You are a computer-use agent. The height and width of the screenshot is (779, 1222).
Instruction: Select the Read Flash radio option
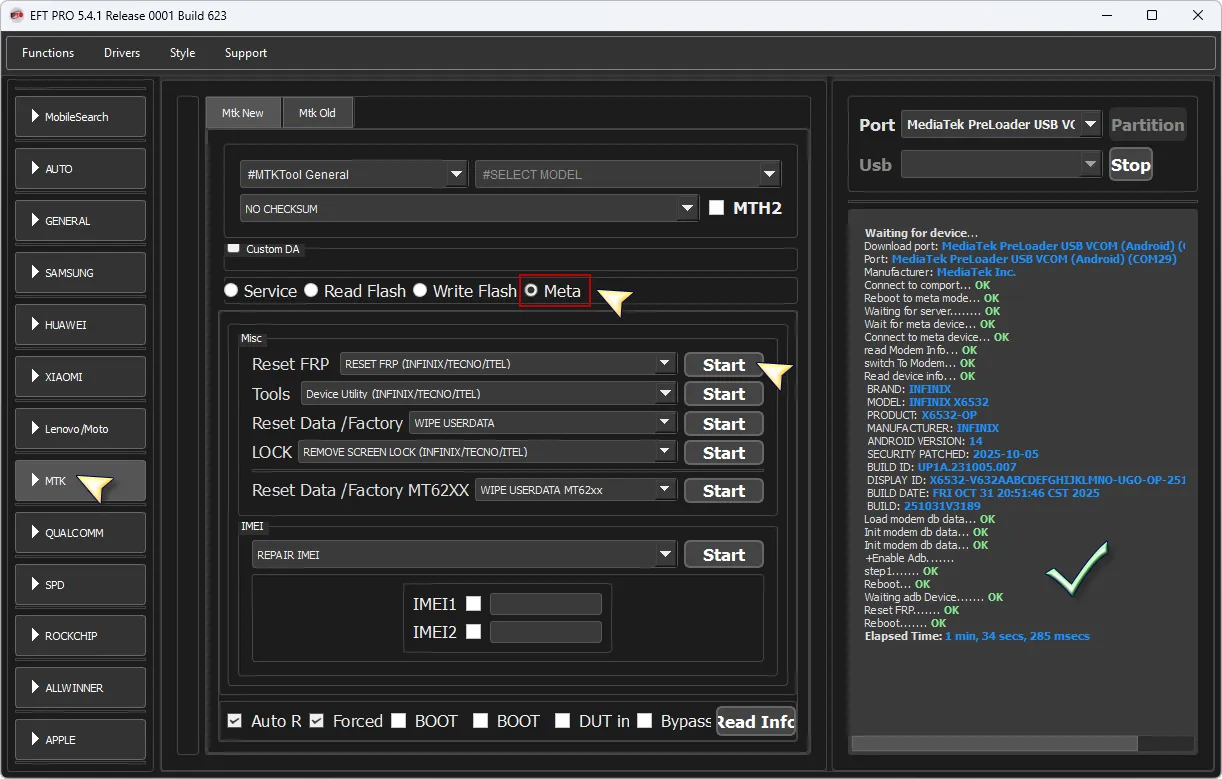[312, 291]
